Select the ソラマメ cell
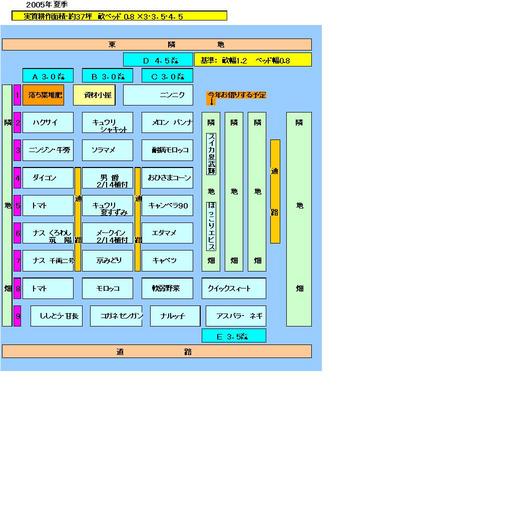 coord(107,150)
